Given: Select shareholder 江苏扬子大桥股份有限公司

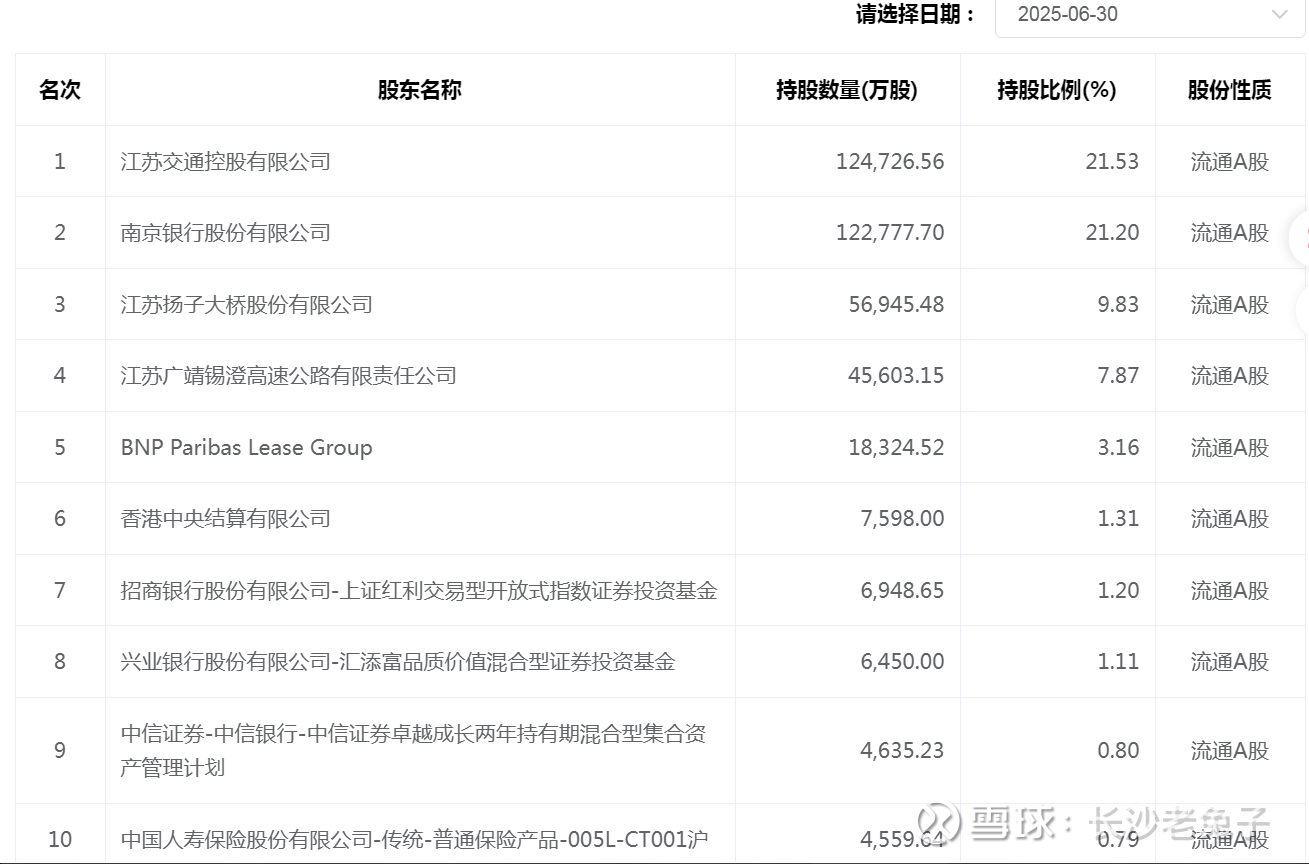Looking at the screenshot, I should pyautogui.click(x=247, y=304).
